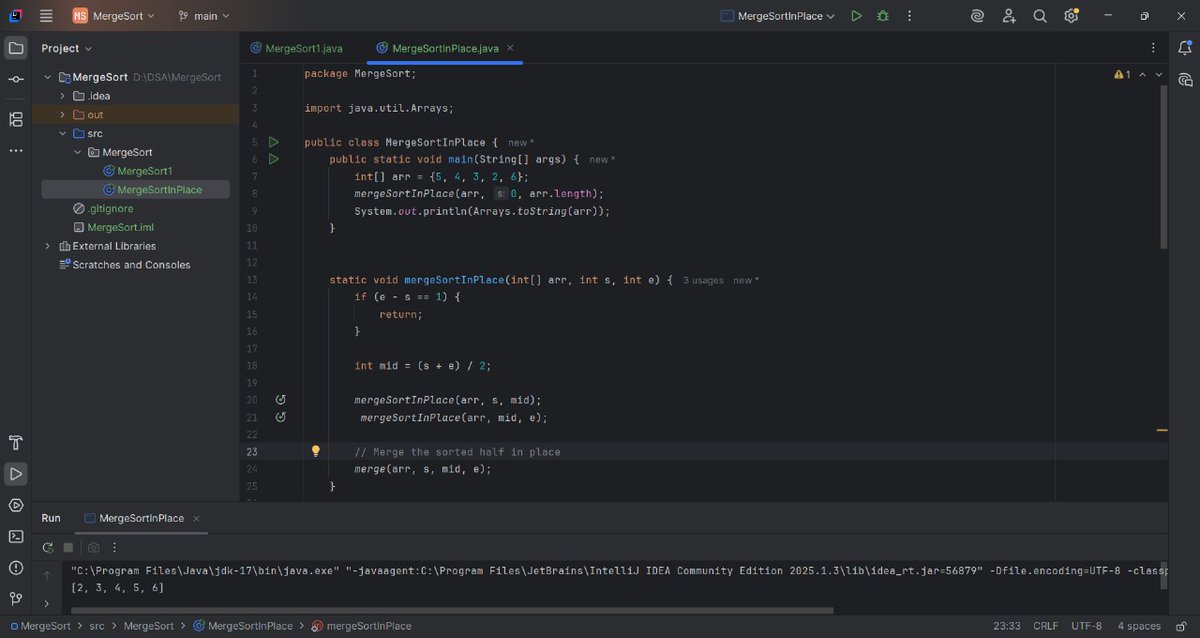This screenshot has height=638, width=1200.
Task: Stop the running process in Run panel
Action: tap(69, 547)
